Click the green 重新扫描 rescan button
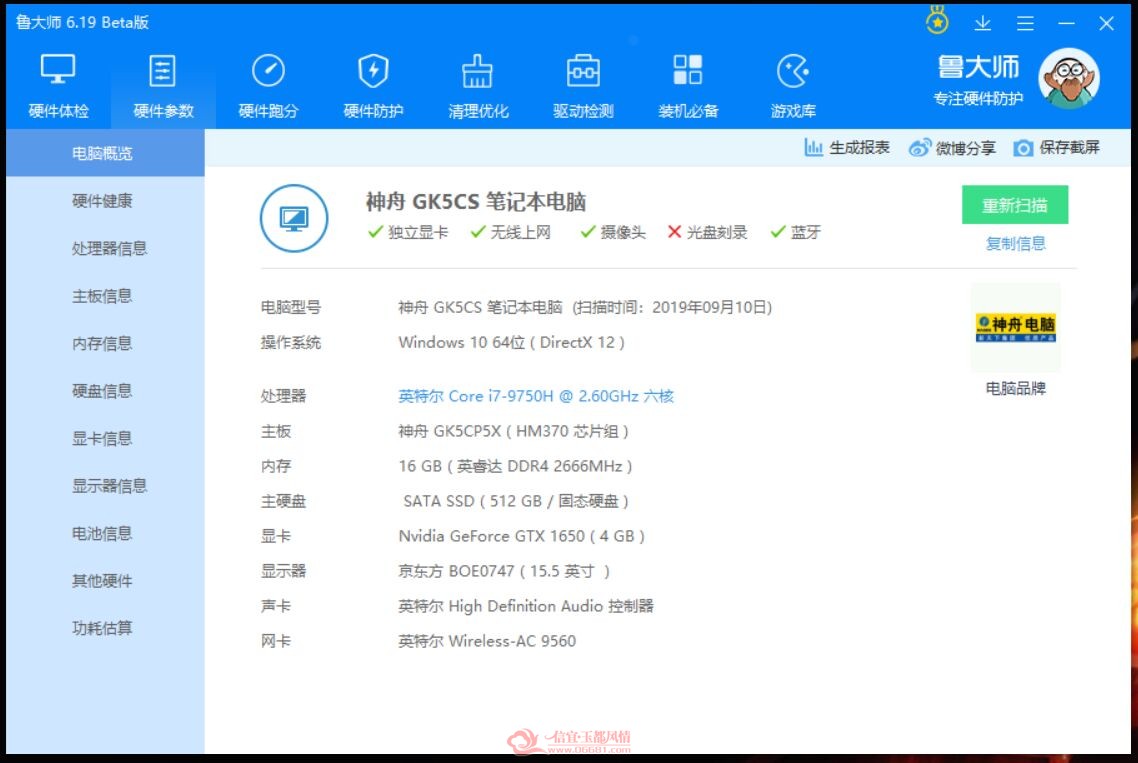 point(1015,205)
